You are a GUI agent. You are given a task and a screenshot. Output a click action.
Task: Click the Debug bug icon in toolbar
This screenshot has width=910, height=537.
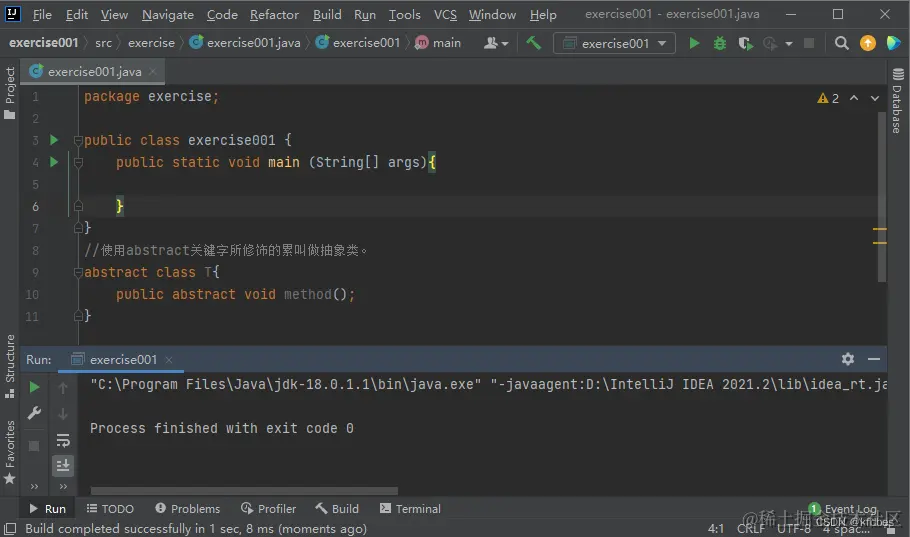click(720, 43)
